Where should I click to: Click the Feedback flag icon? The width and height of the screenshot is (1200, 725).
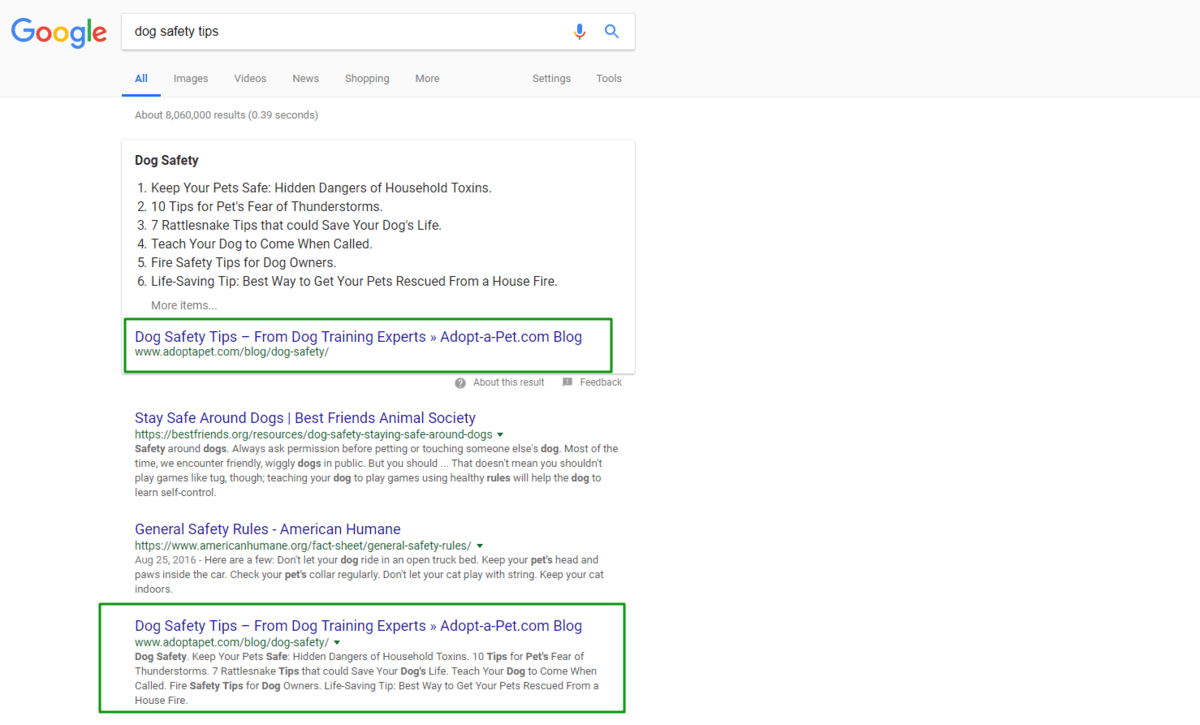568,383
